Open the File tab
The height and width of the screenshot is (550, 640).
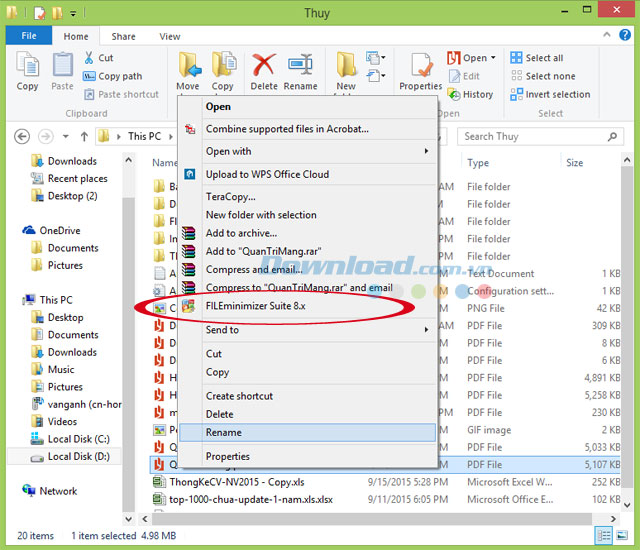tap(29, 35)
